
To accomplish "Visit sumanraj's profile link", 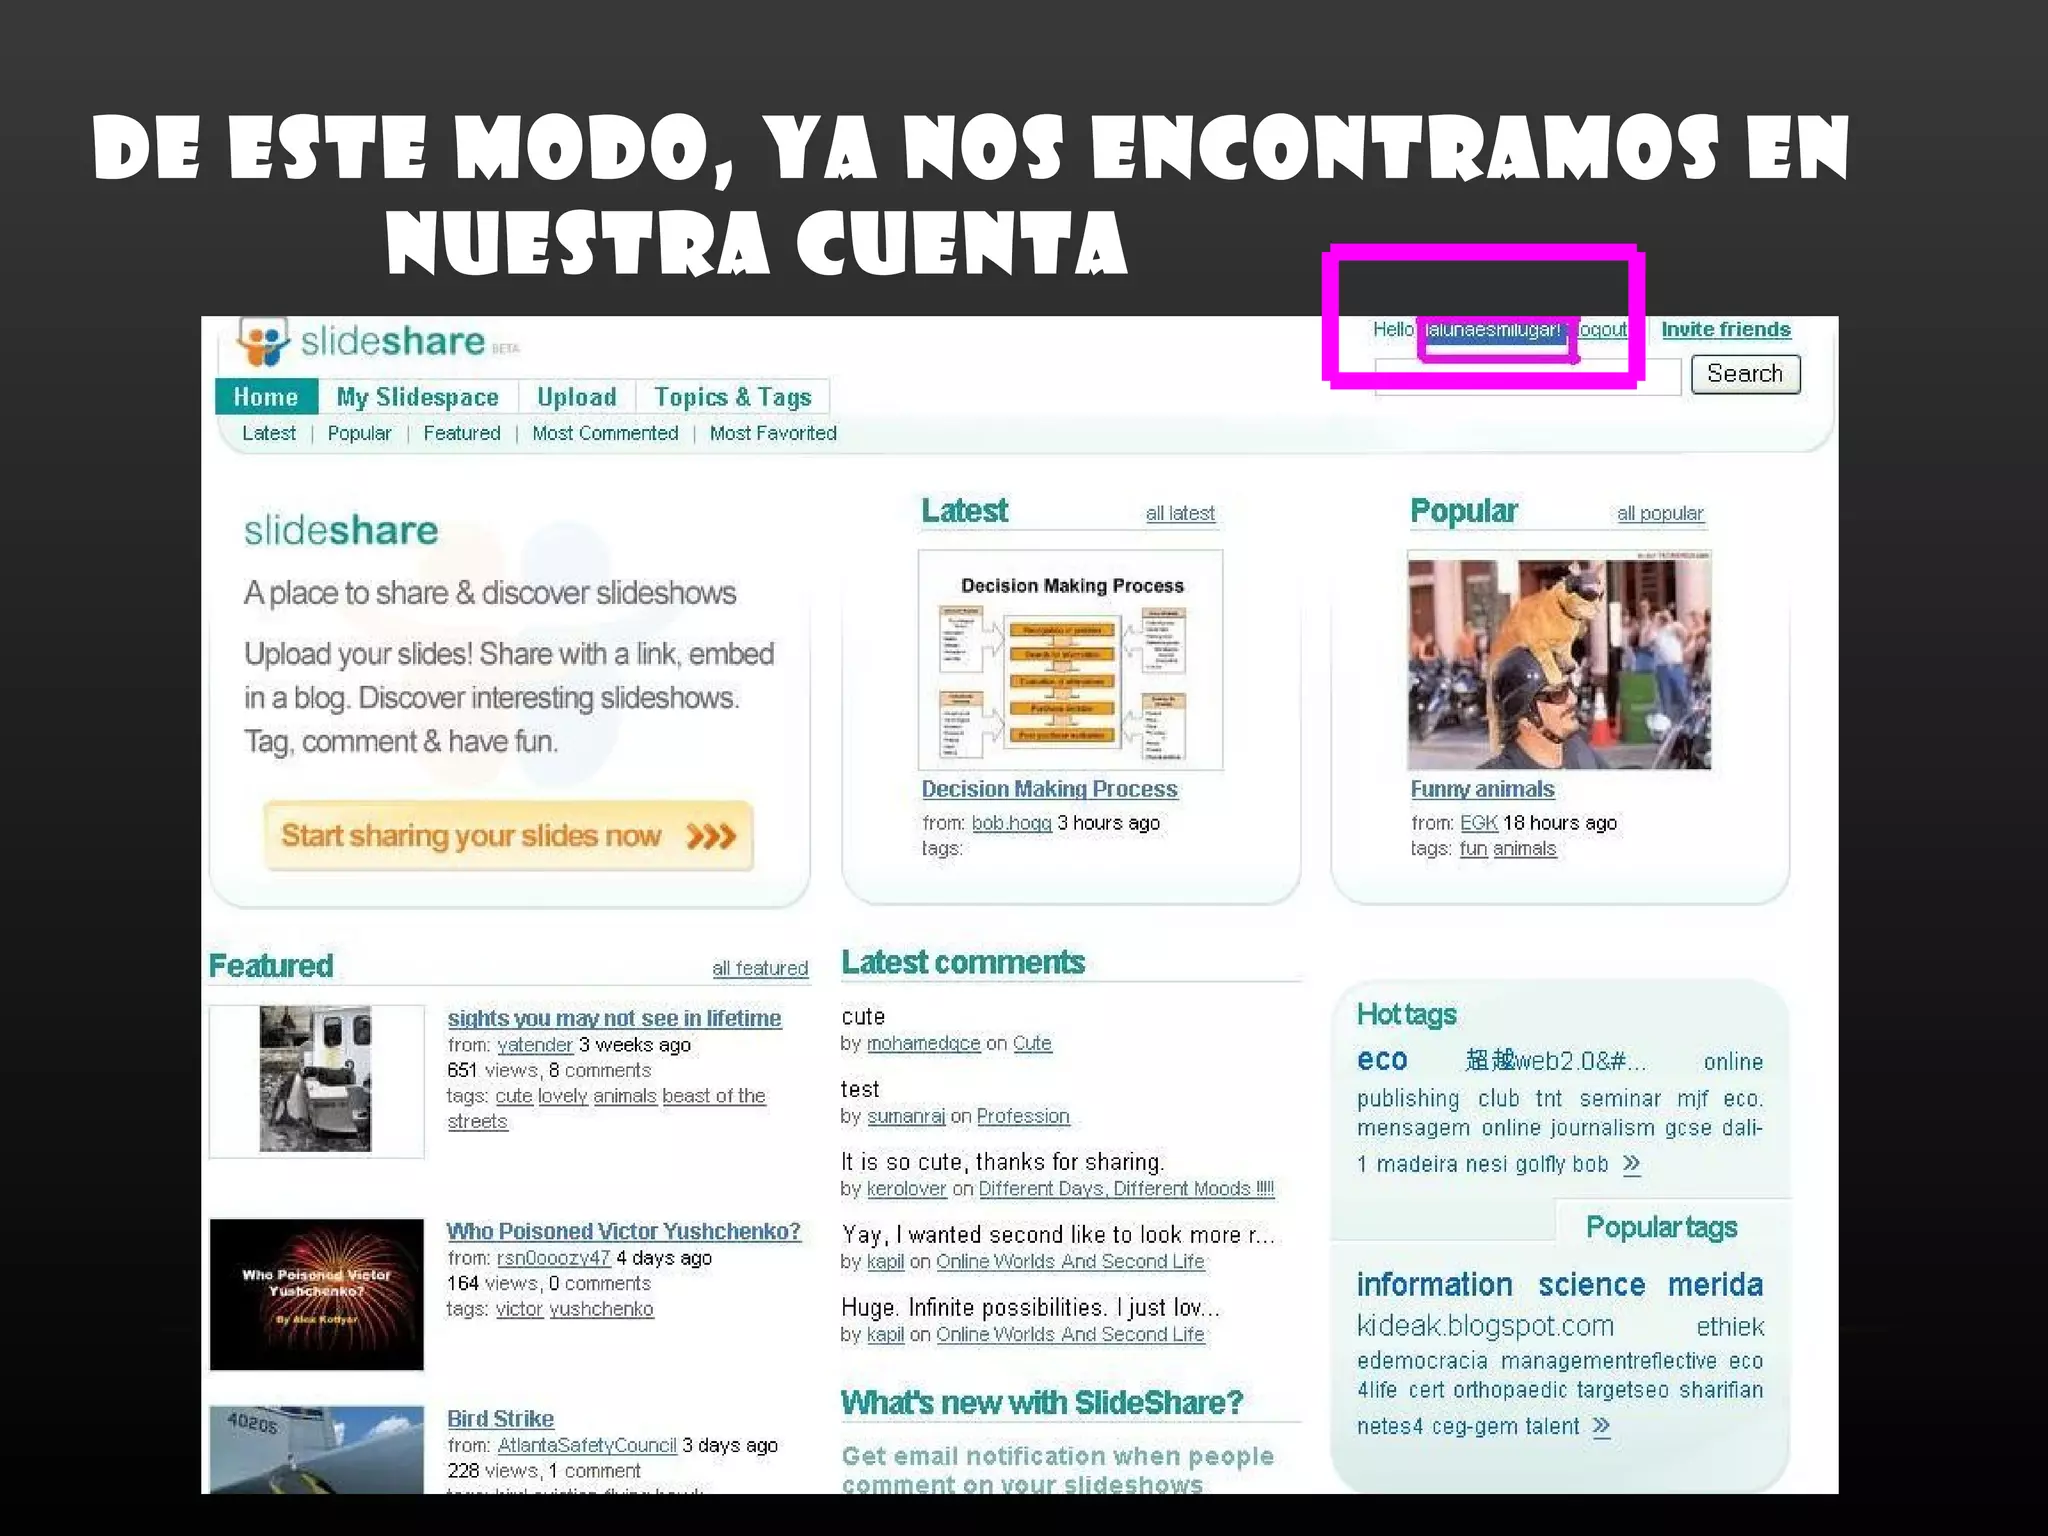I will [x=905, y=1116].
